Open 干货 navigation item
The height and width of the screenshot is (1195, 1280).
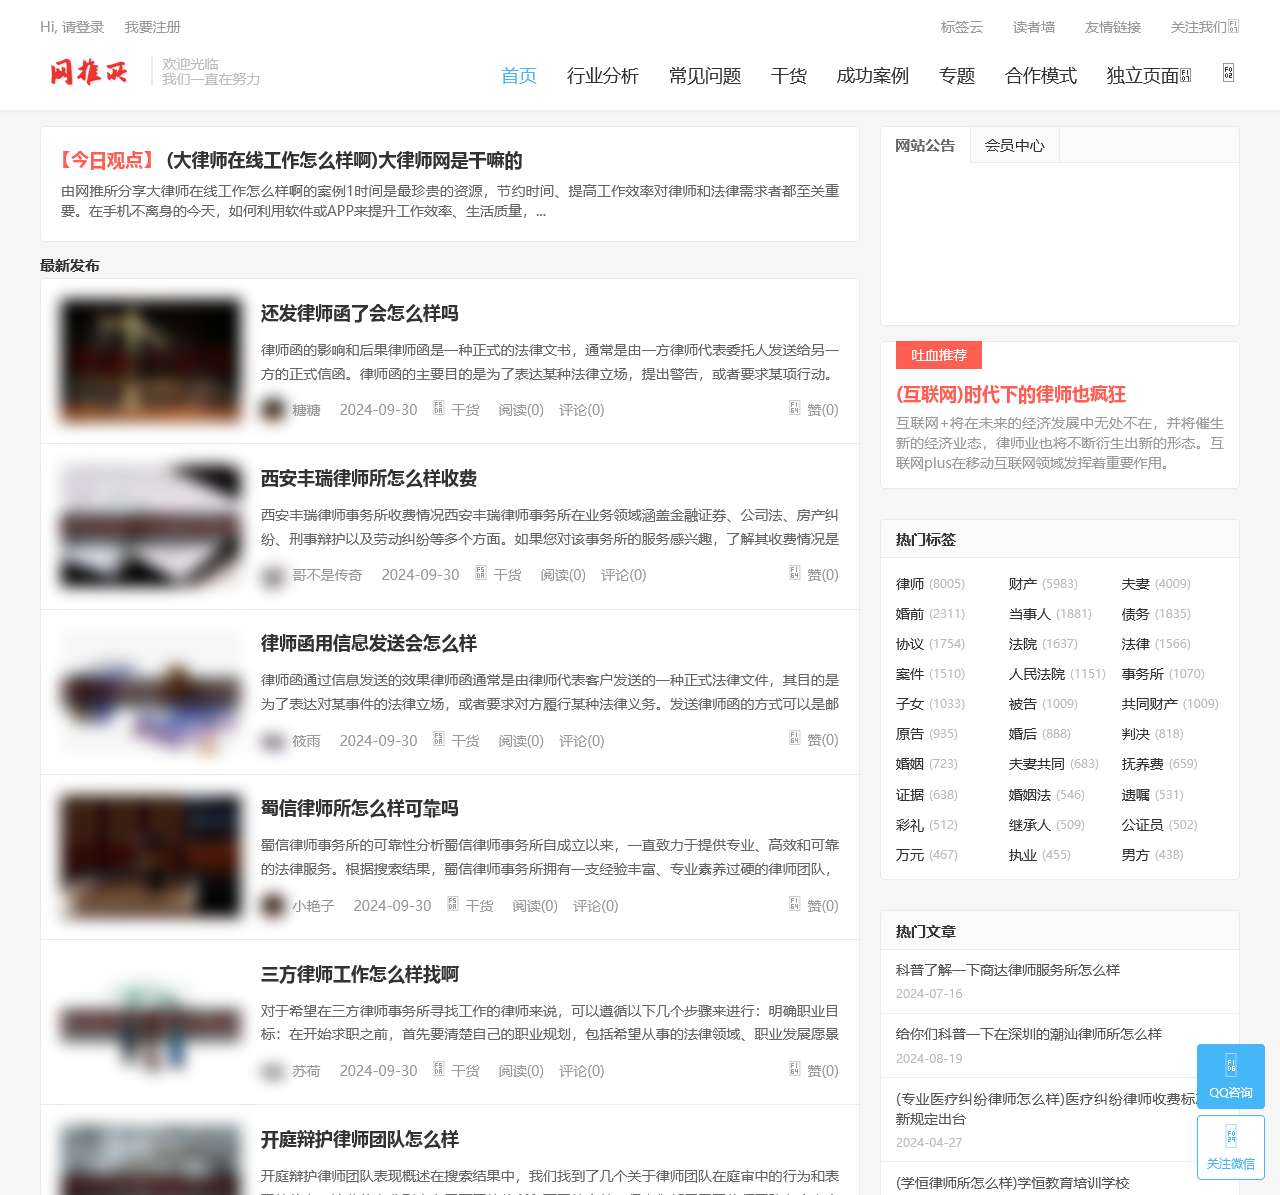(x=789, y=76)
